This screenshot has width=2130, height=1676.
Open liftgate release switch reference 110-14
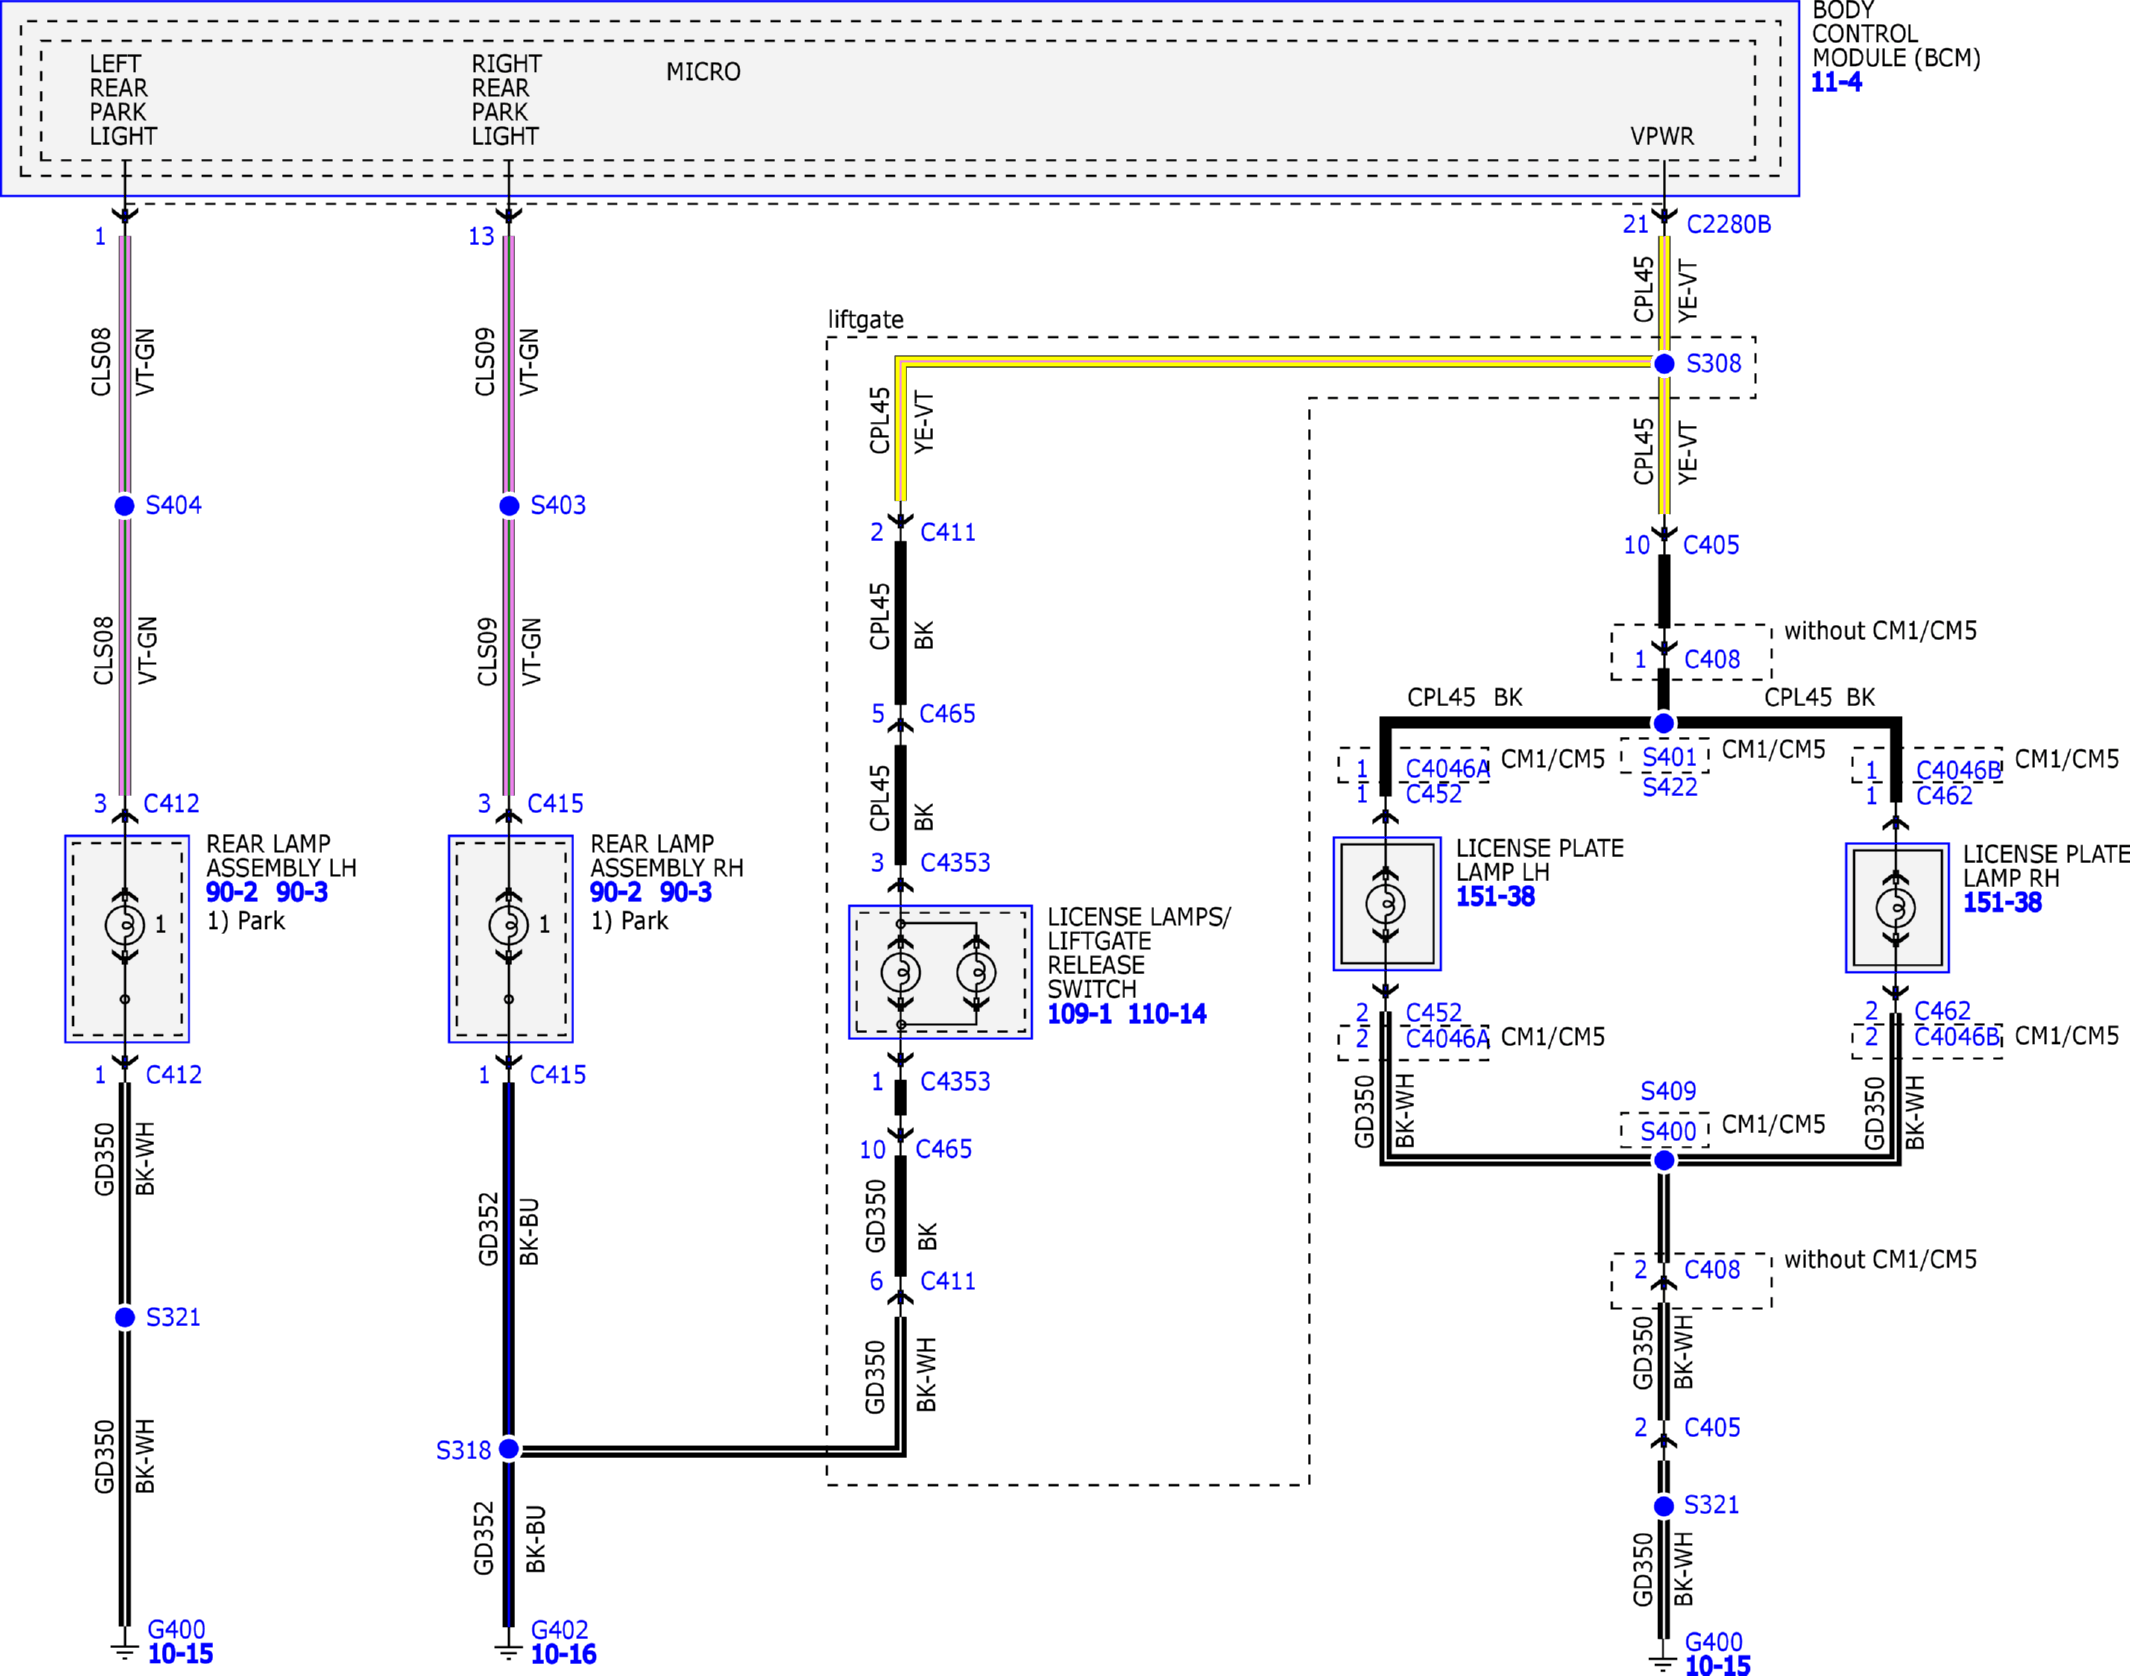coord(1167,1014)
